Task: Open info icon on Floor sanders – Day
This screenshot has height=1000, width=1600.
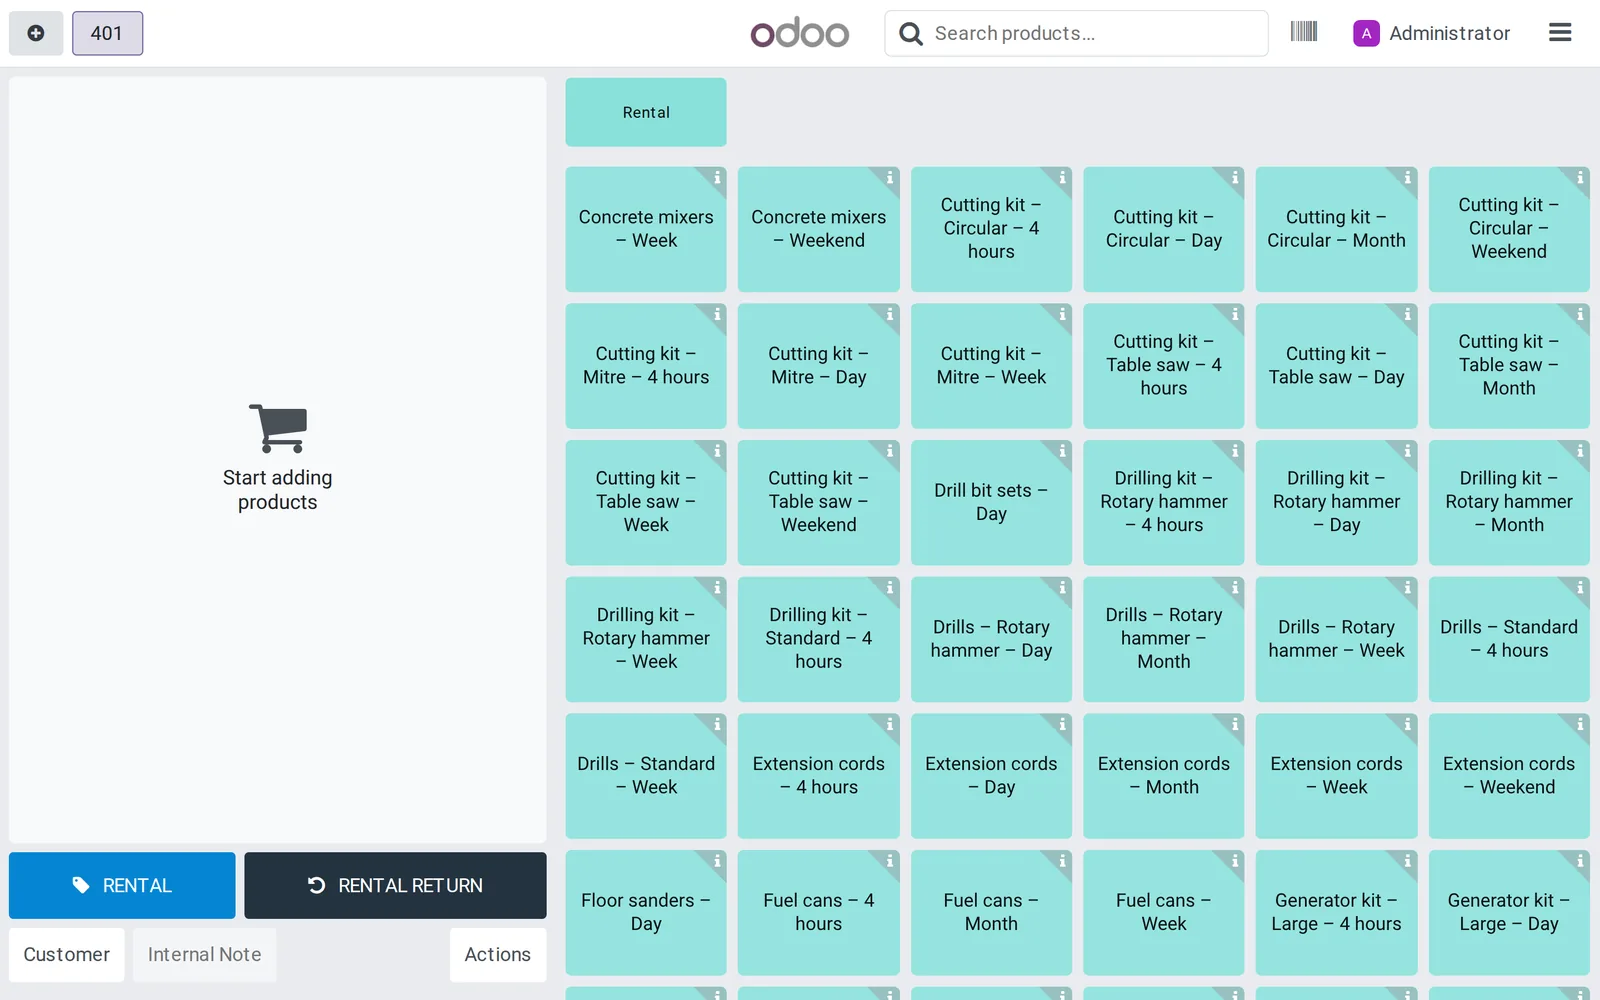Action: coord(717,861)
